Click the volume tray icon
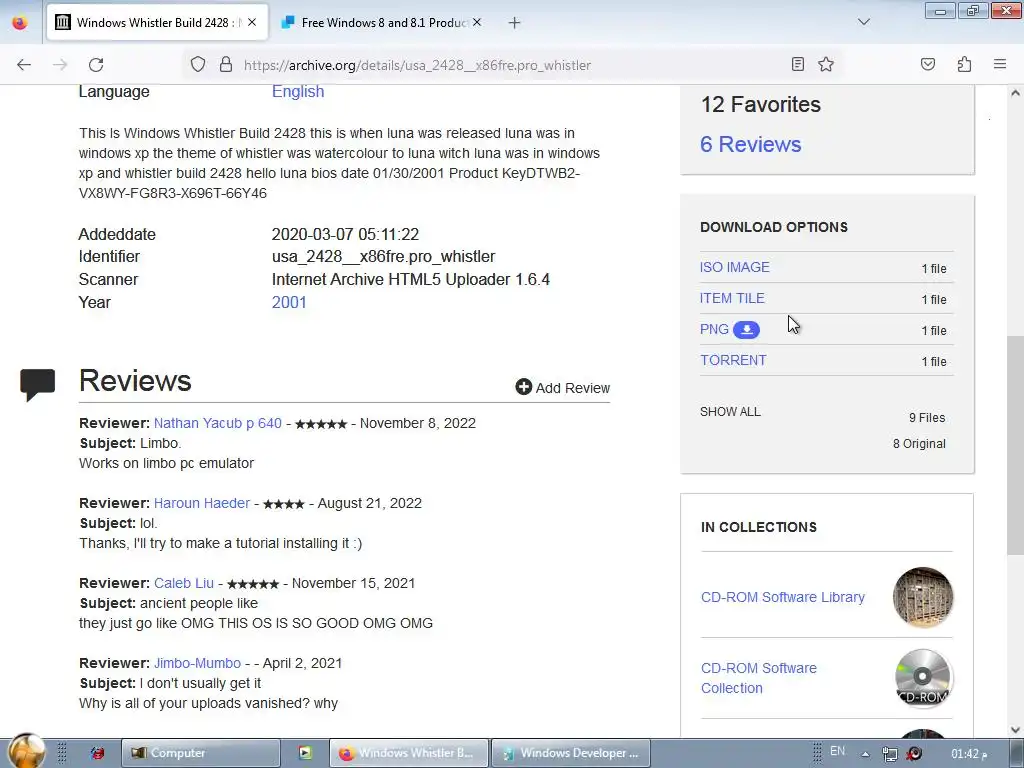This screenshot has width=1024, height=768. [x=914, y=754]
